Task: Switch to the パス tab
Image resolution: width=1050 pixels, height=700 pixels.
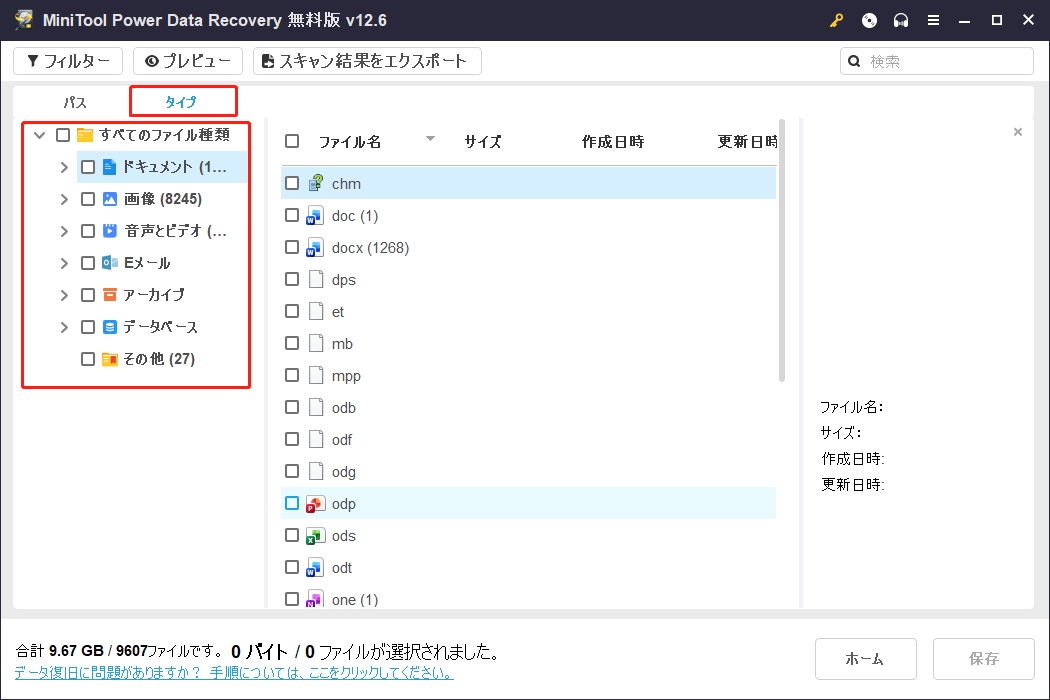Action: click(74, 101)
